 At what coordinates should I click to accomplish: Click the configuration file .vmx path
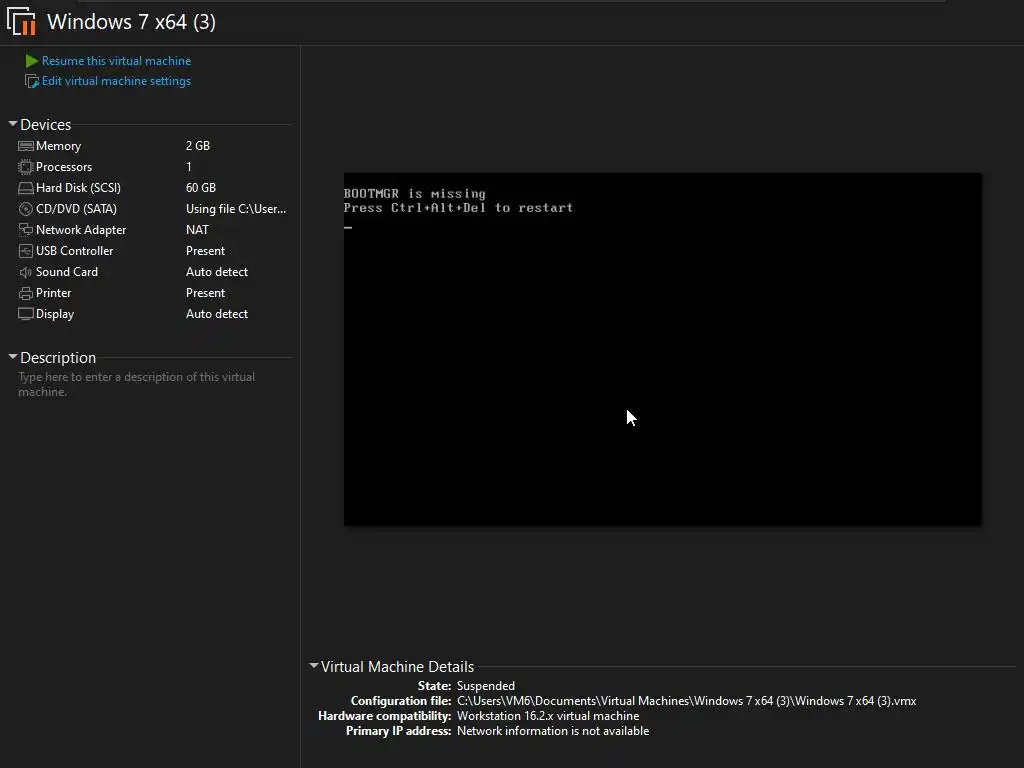(686, 701)
